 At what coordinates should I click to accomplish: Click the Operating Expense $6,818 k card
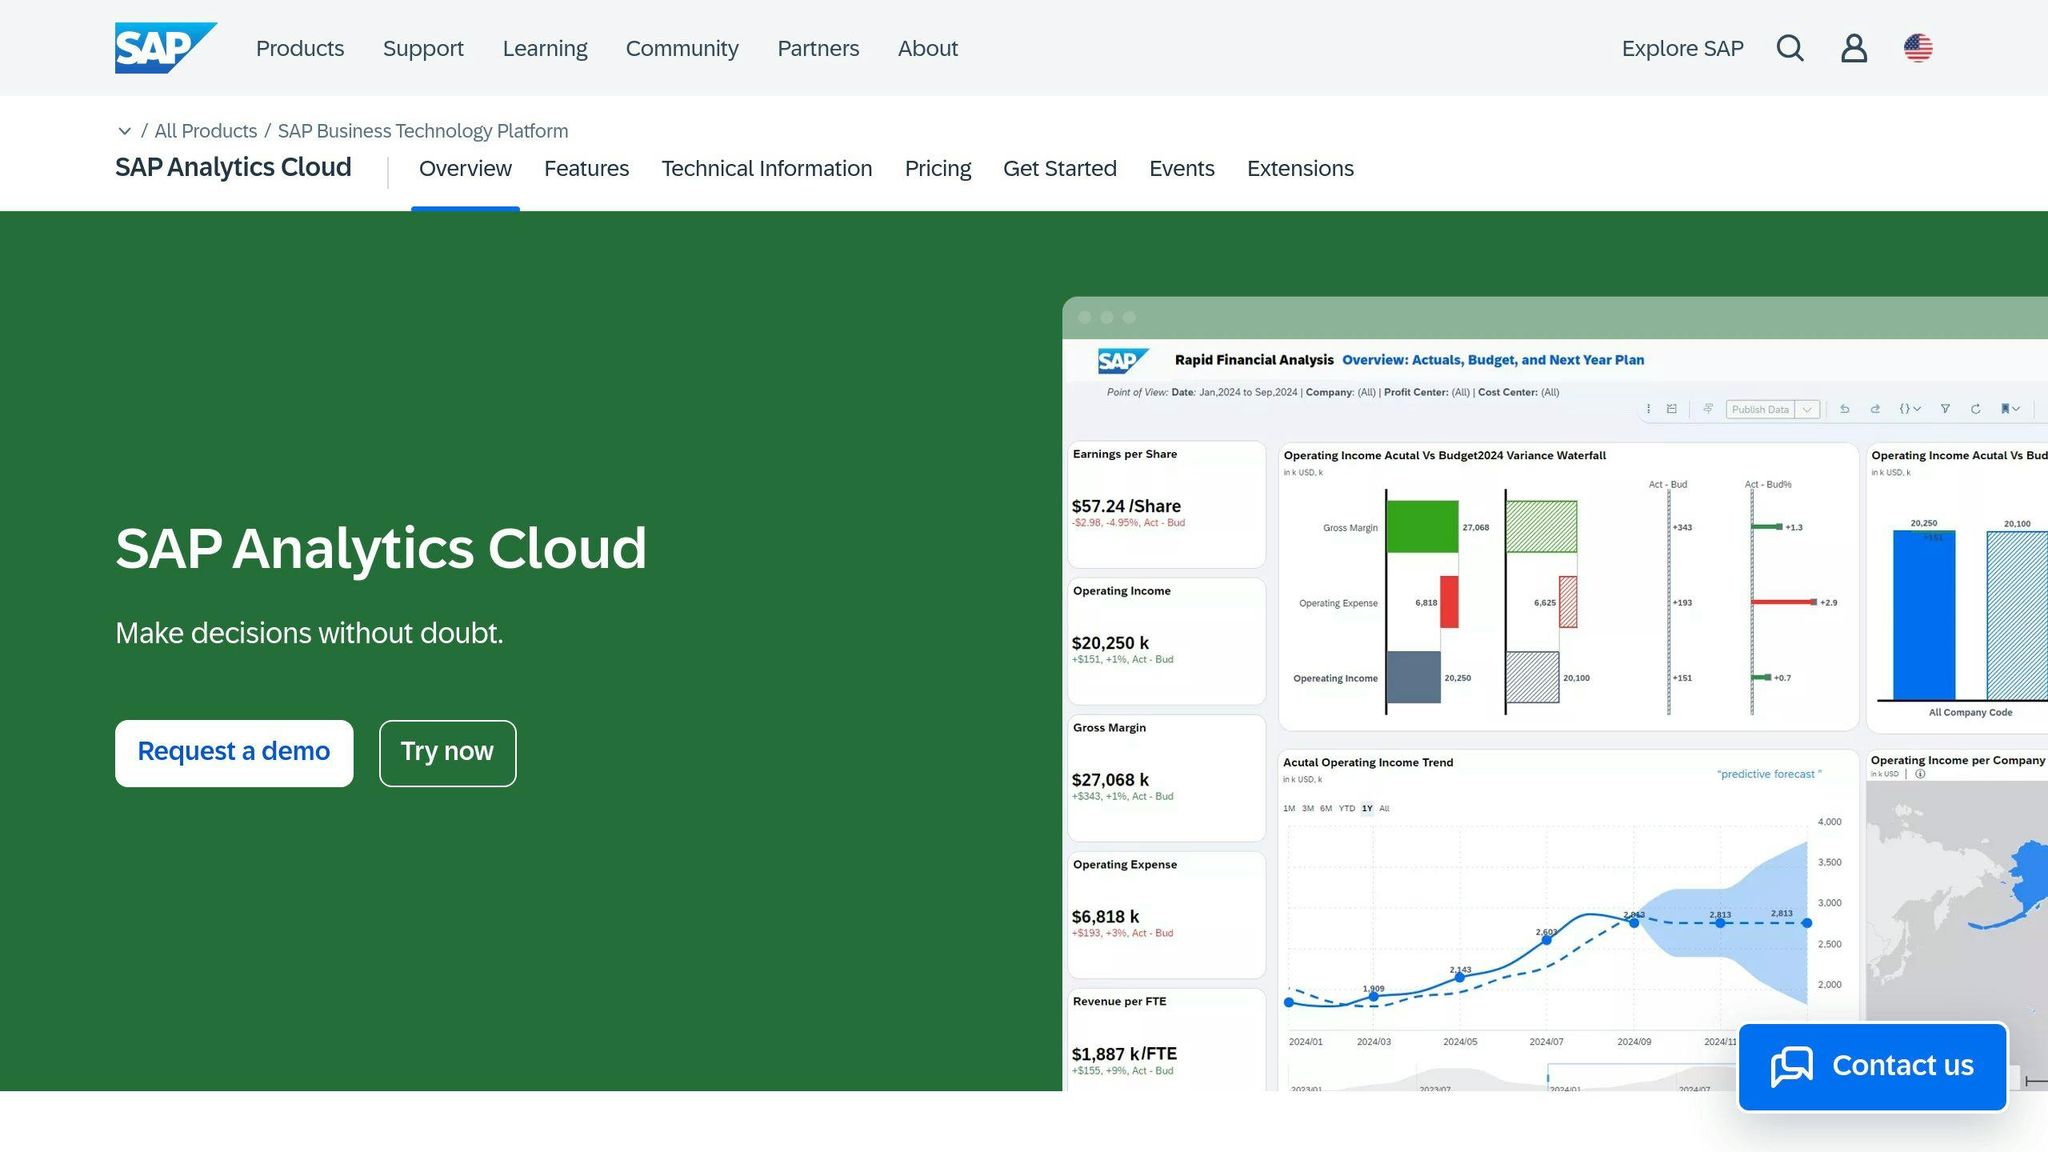click(x=1167, y=915)
